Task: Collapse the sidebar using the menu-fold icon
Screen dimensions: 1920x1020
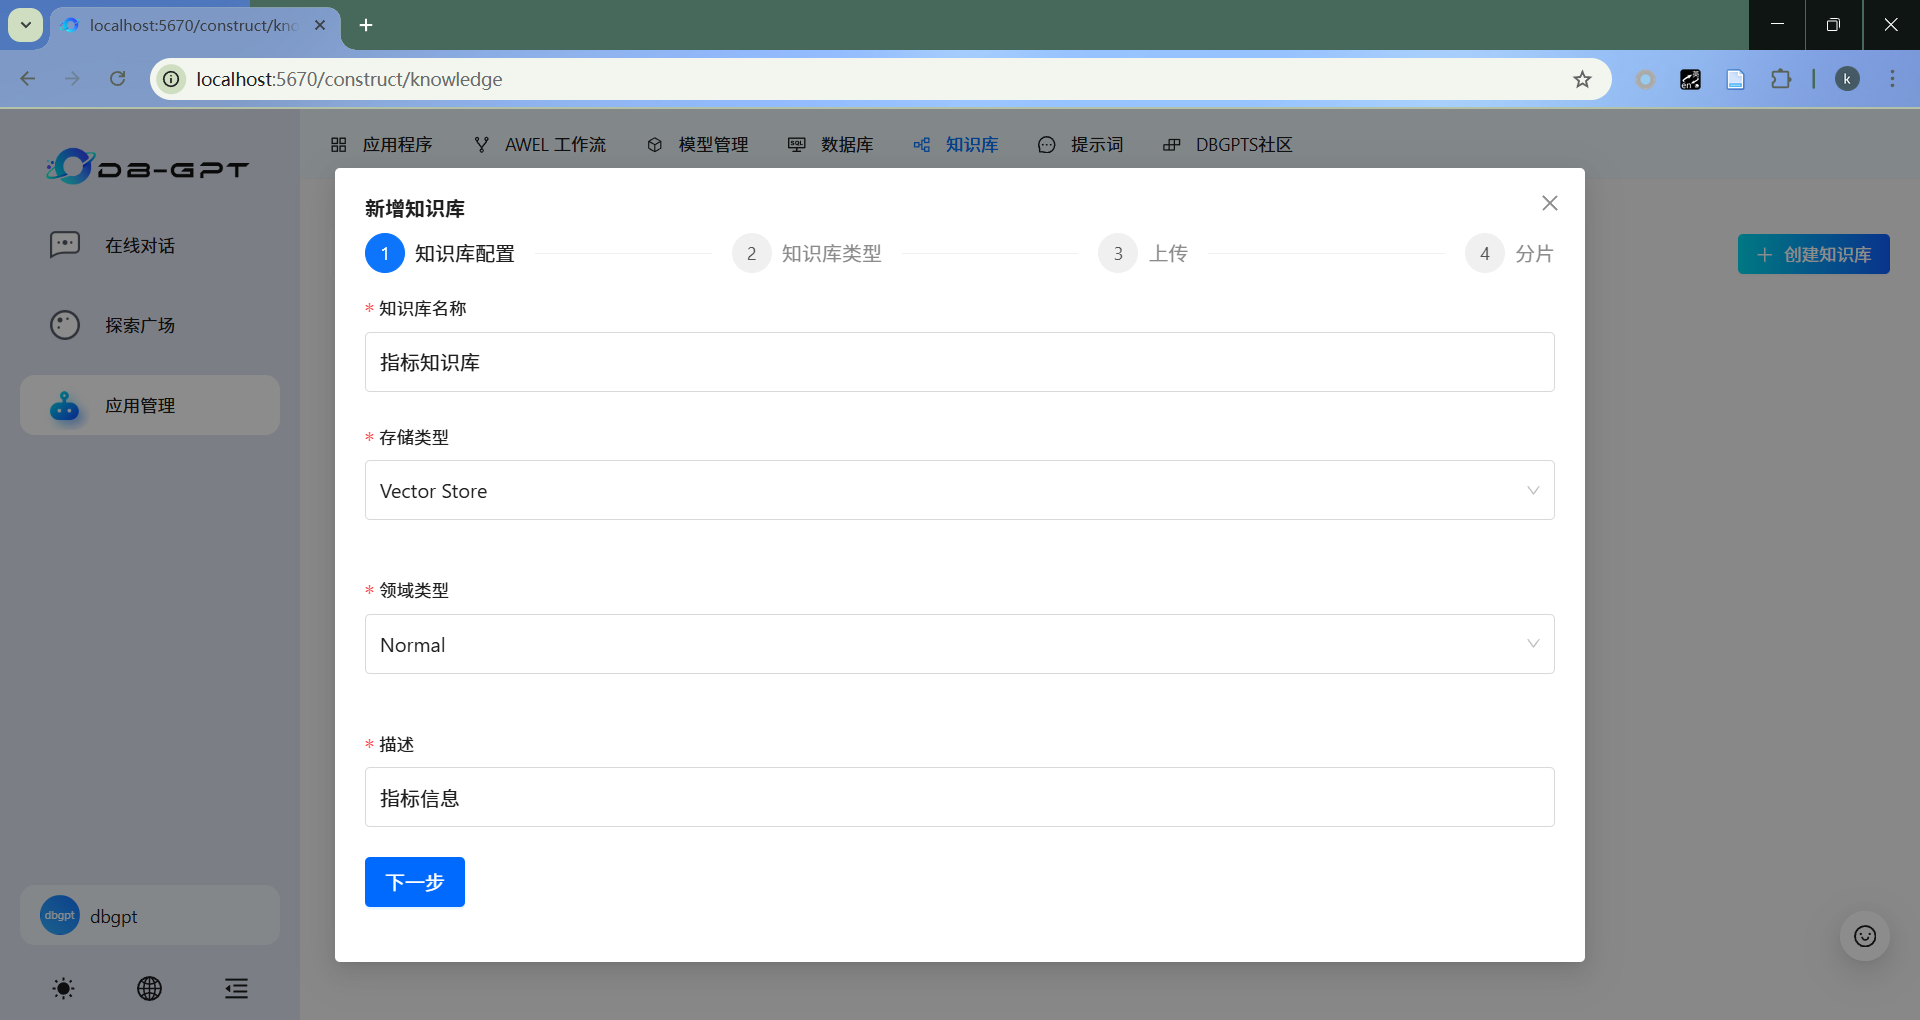Action: click(236, 989)
